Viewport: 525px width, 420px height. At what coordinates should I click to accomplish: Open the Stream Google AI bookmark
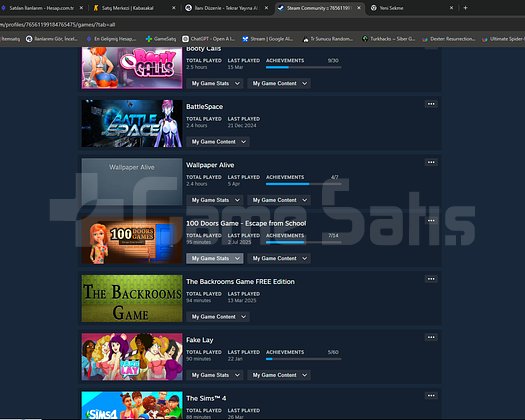[268, 39]
